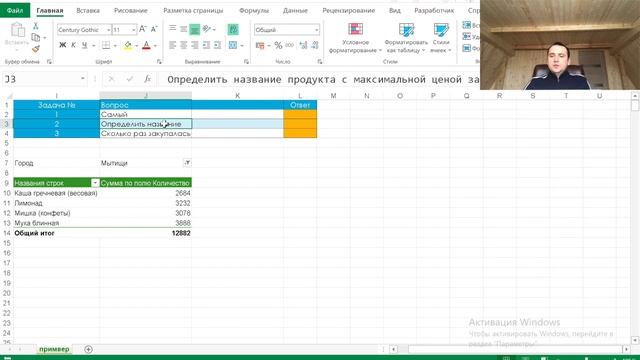The width and height of the screenshot is (640, 360).
Task: Click the text orientation icon
Action: pyautogui.click(x=207, y=29)
